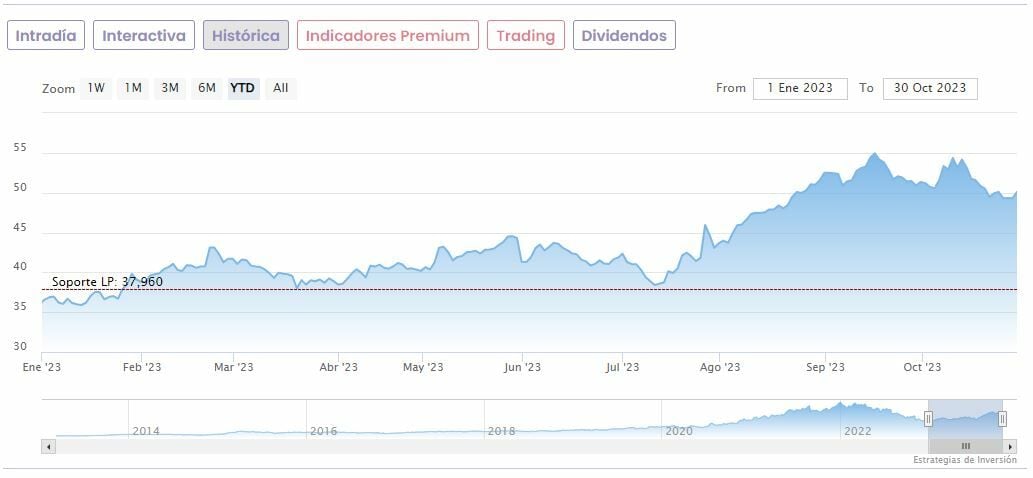This screenshot has width=1033, height=478.
Task: Click the From date field
Action: click(800, 88)
